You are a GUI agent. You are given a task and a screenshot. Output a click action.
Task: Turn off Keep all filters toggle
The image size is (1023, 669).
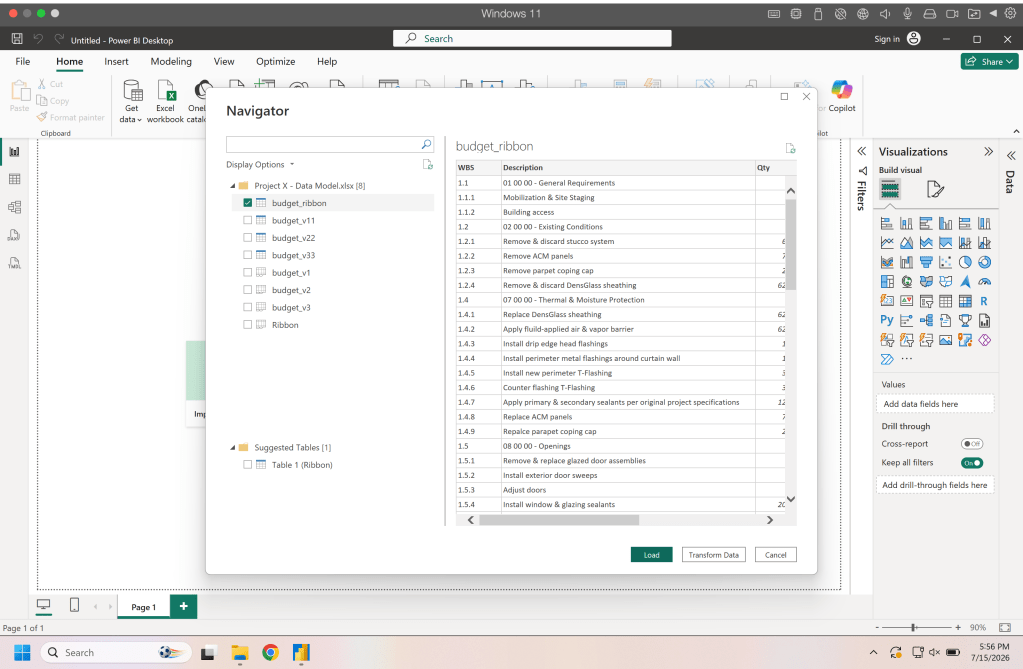971,463
